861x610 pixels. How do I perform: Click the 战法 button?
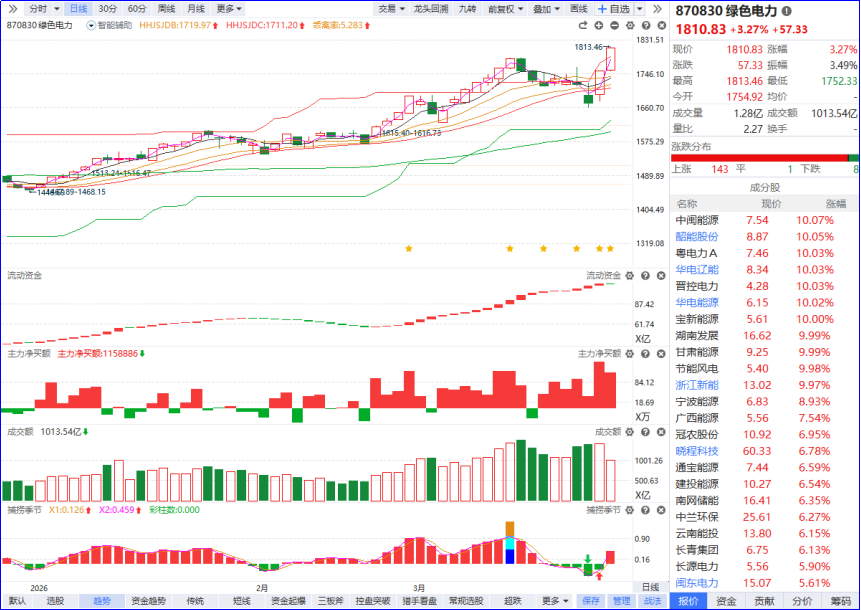coord(652,601)
